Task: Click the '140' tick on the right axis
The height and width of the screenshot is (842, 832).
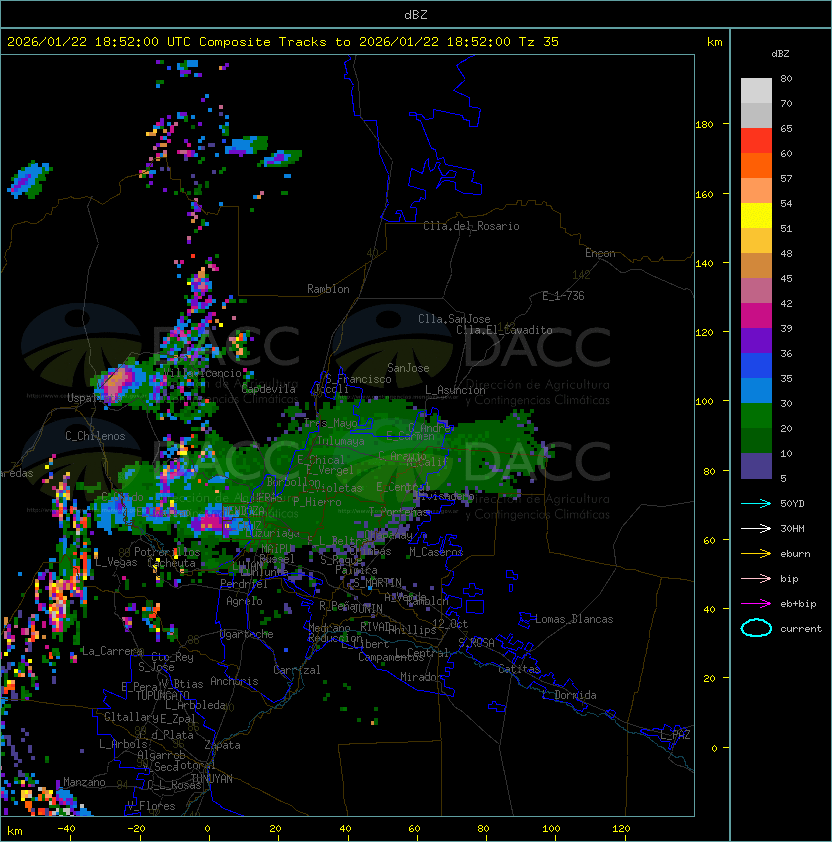Action: click(704, 263)
